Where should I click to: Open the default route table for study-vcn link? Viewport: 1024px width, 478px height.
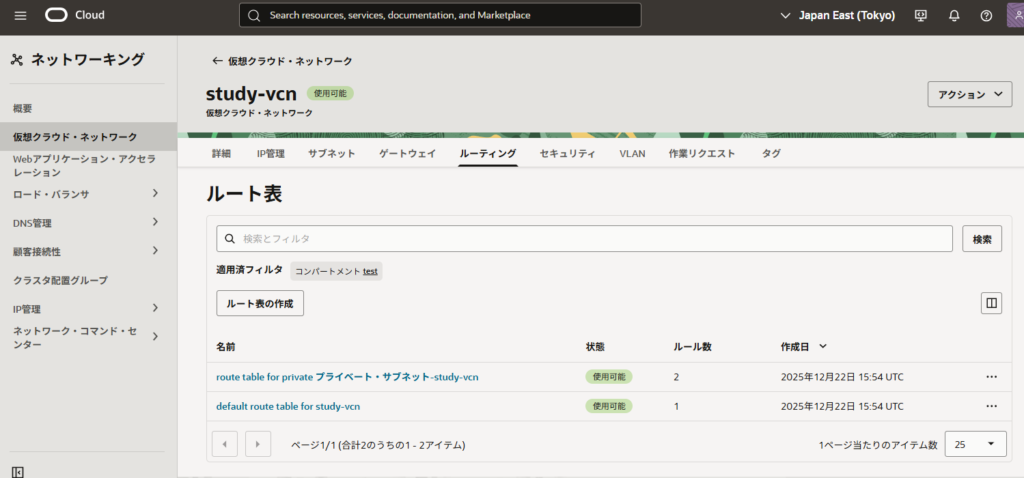coord(288,406)
